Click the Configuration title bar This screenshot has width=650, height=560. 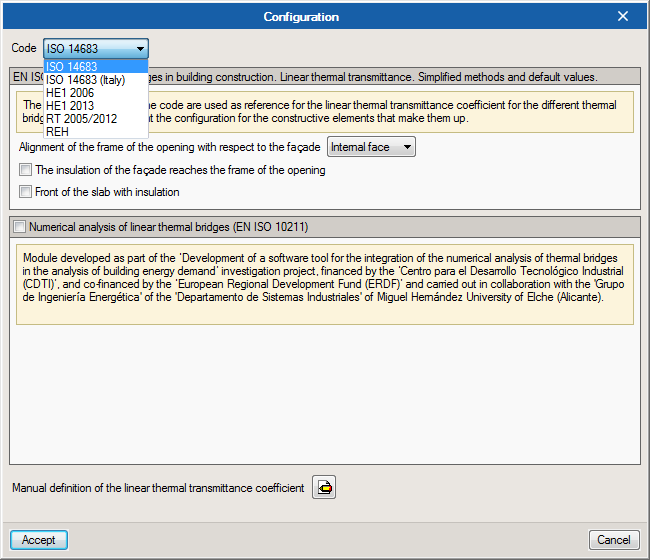(x=300, y=16)
